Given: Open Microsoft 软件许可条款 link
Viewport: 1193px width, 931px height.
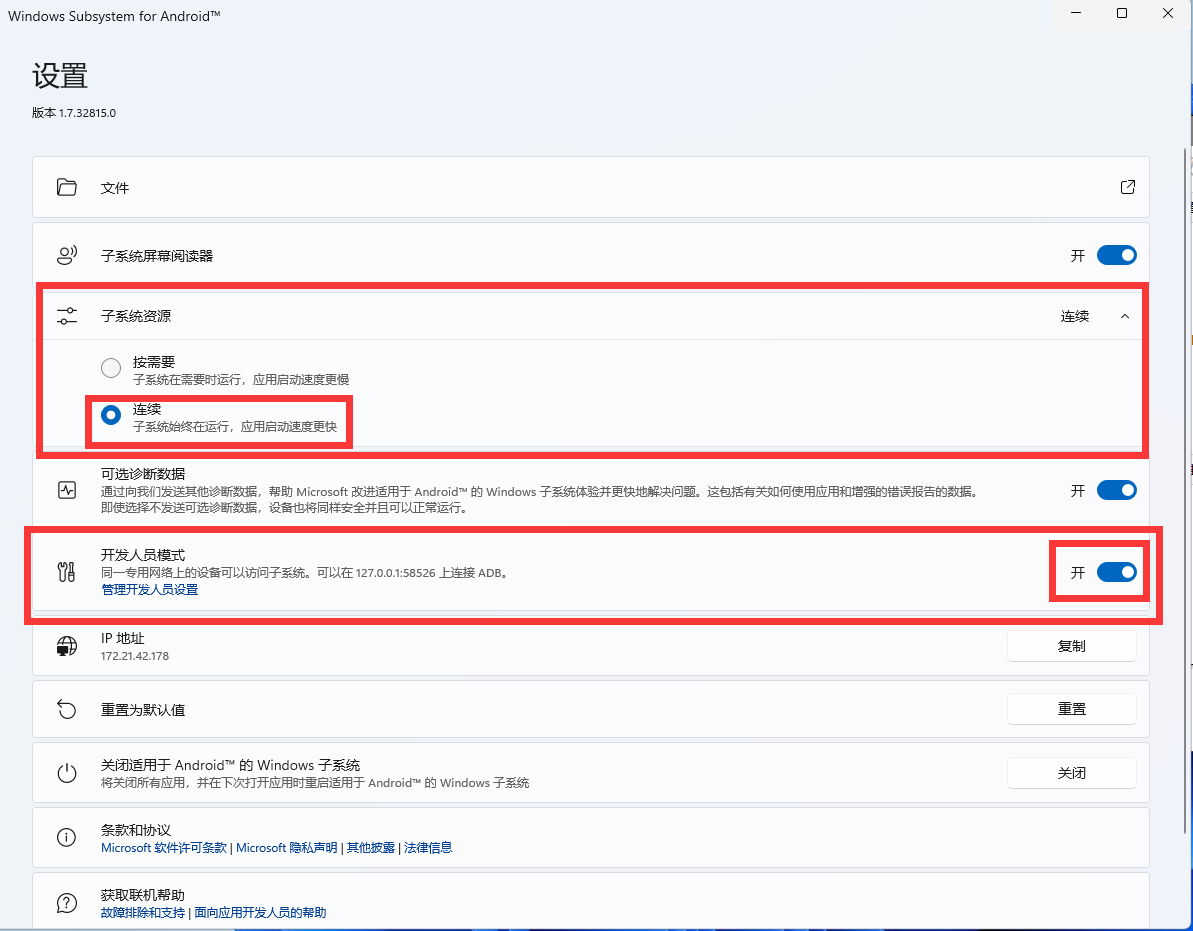Looking at the screenshot, I should coord(164,847).
